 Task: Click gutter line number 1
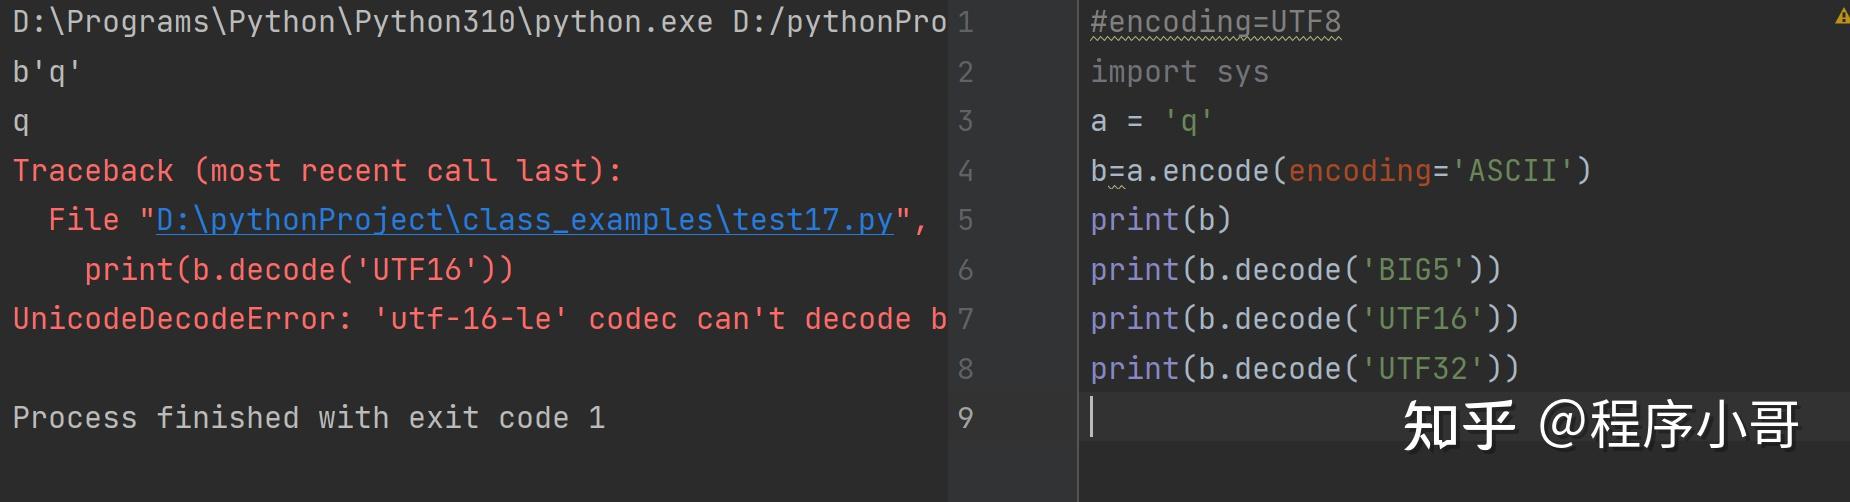point(965,22)
